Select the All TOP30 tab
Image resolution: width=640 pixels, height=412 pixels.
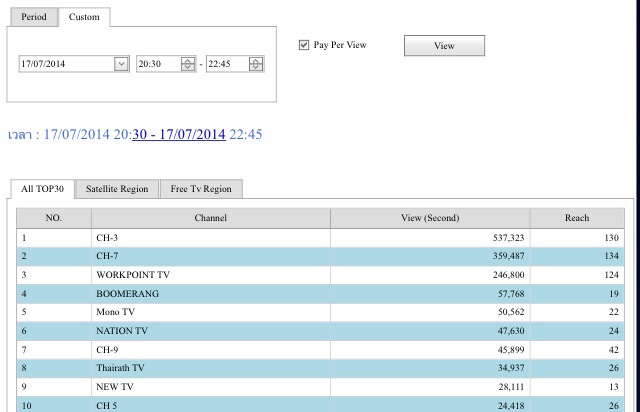coord(42,189)
